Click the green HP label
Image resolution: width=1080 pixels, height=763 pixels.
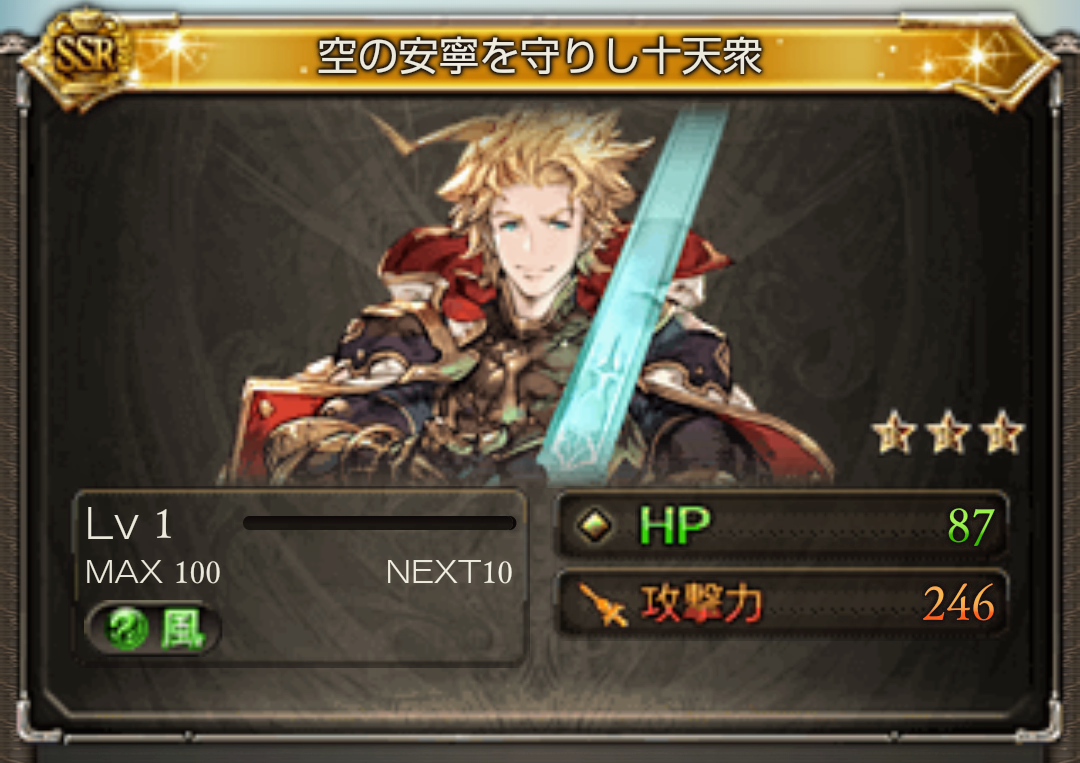coord(674,526)
